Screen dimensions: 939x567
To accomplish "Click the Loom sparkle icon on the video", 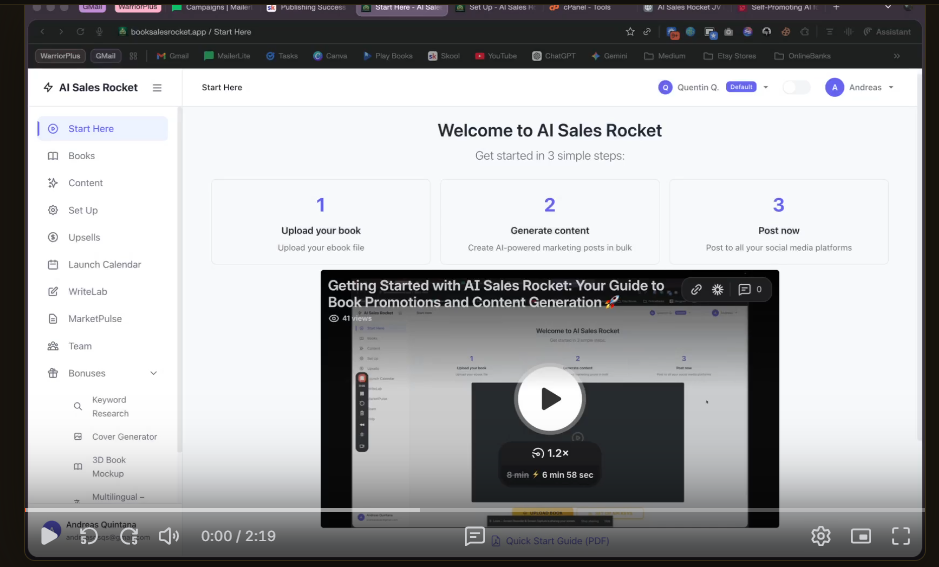I will pos(717,289).
